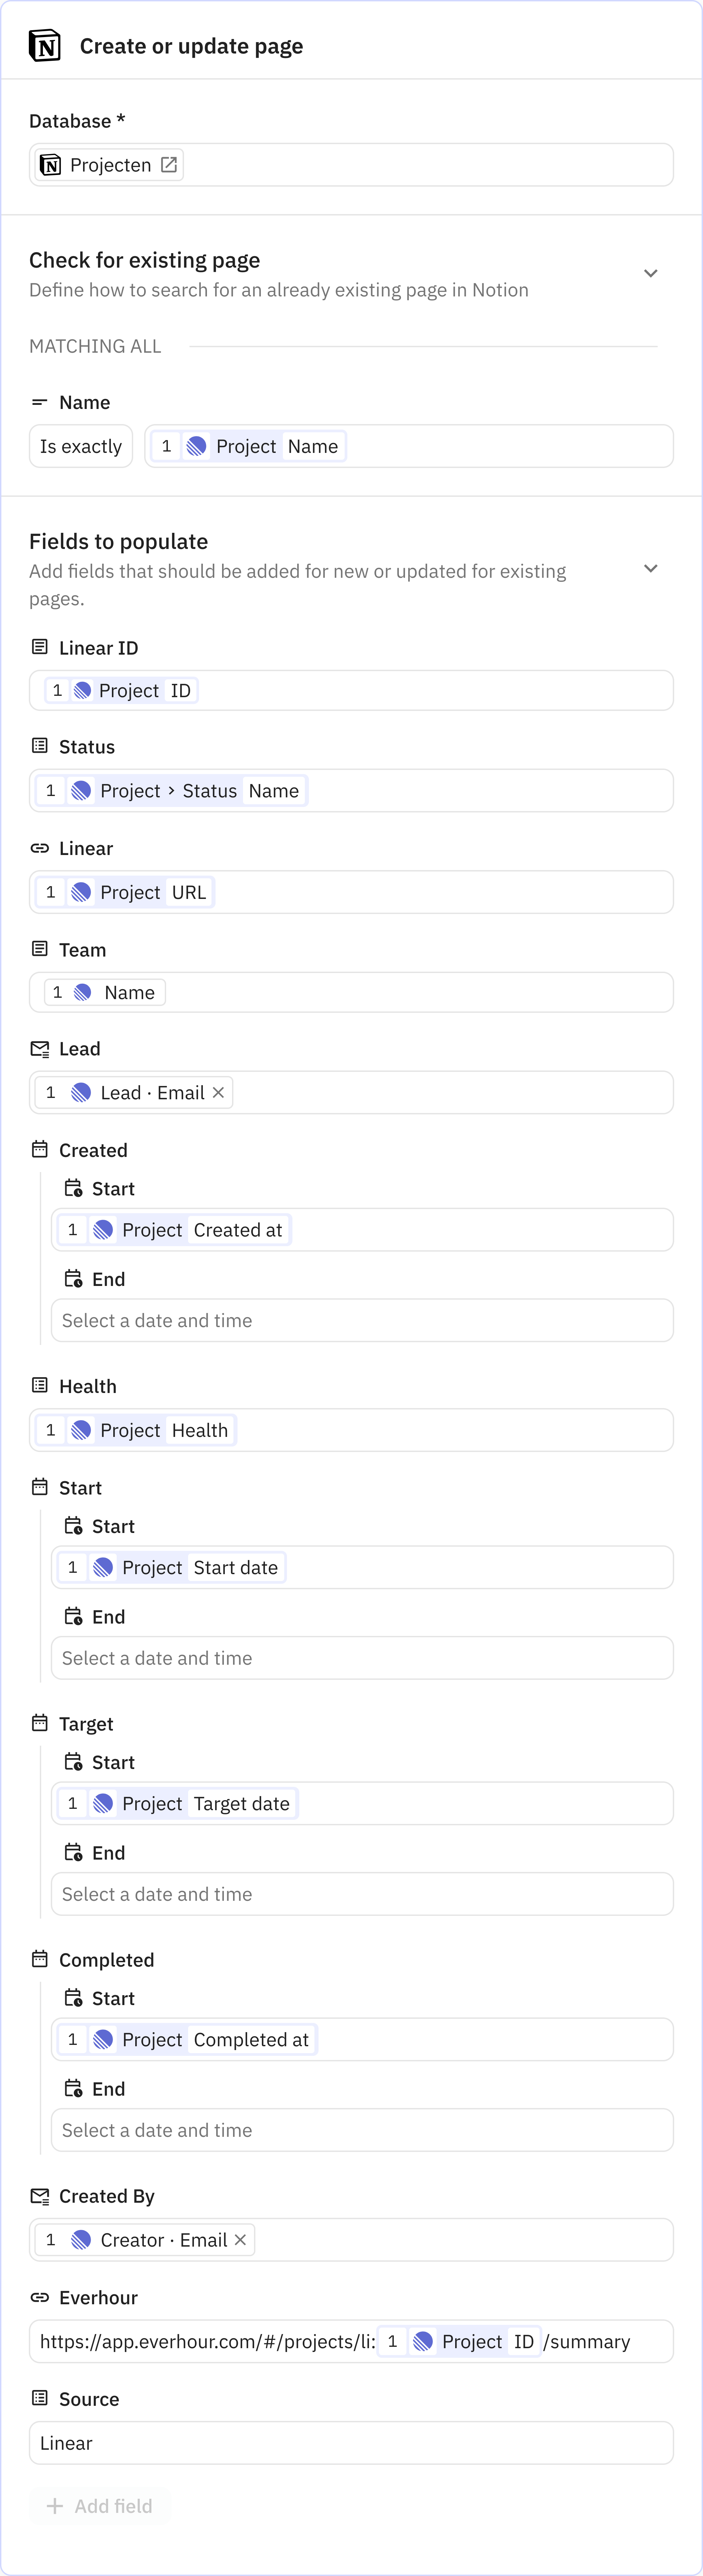The height and width of the screenshot is (2576, 703).
Task: Open the Is exactly operator dropdown
Action: click(80, 446)
